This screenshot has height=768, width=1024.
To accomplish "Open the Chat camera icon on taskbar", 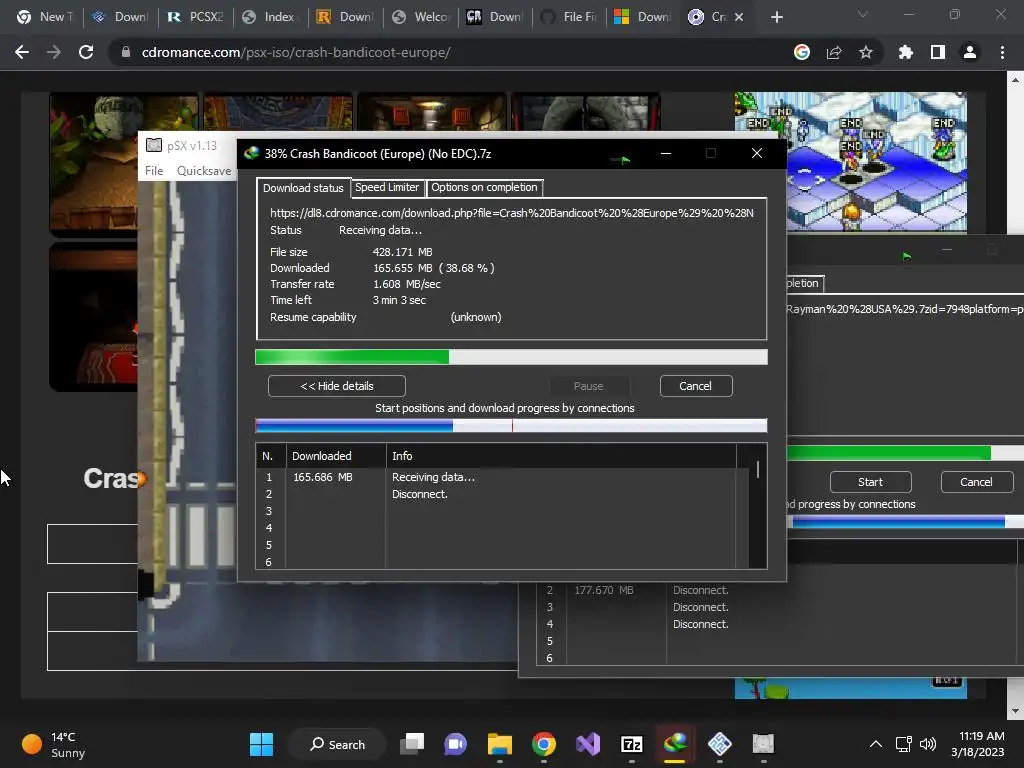I will tap(455, 744).
